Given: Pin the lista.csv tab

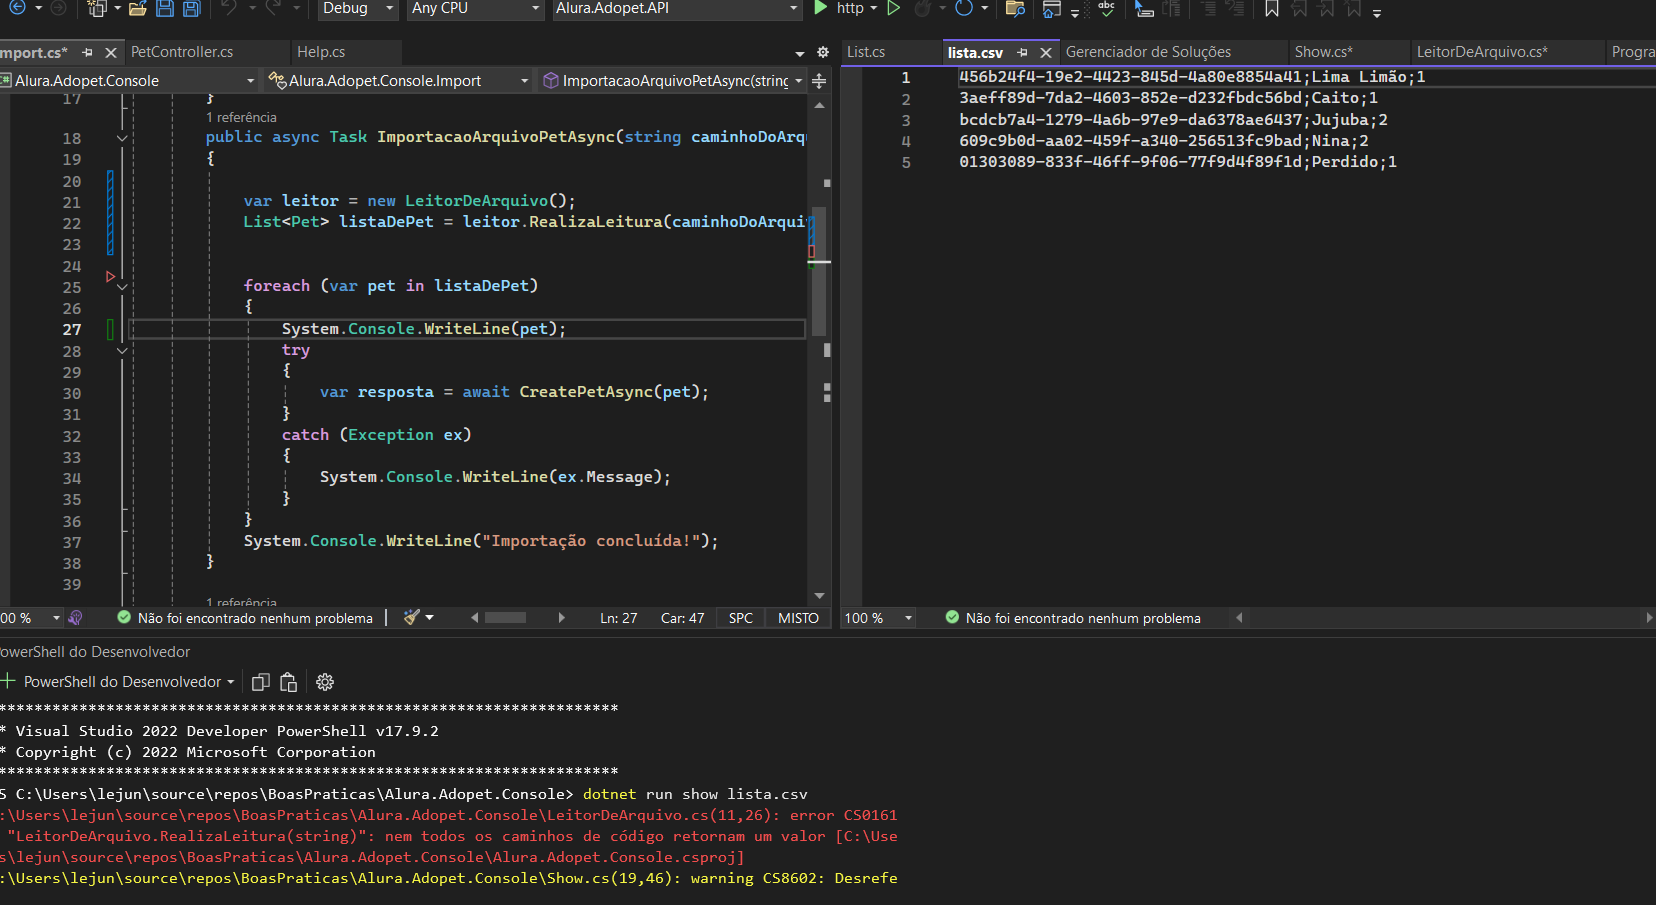Looking at the screenshot, I should (x=1022, y=52).
